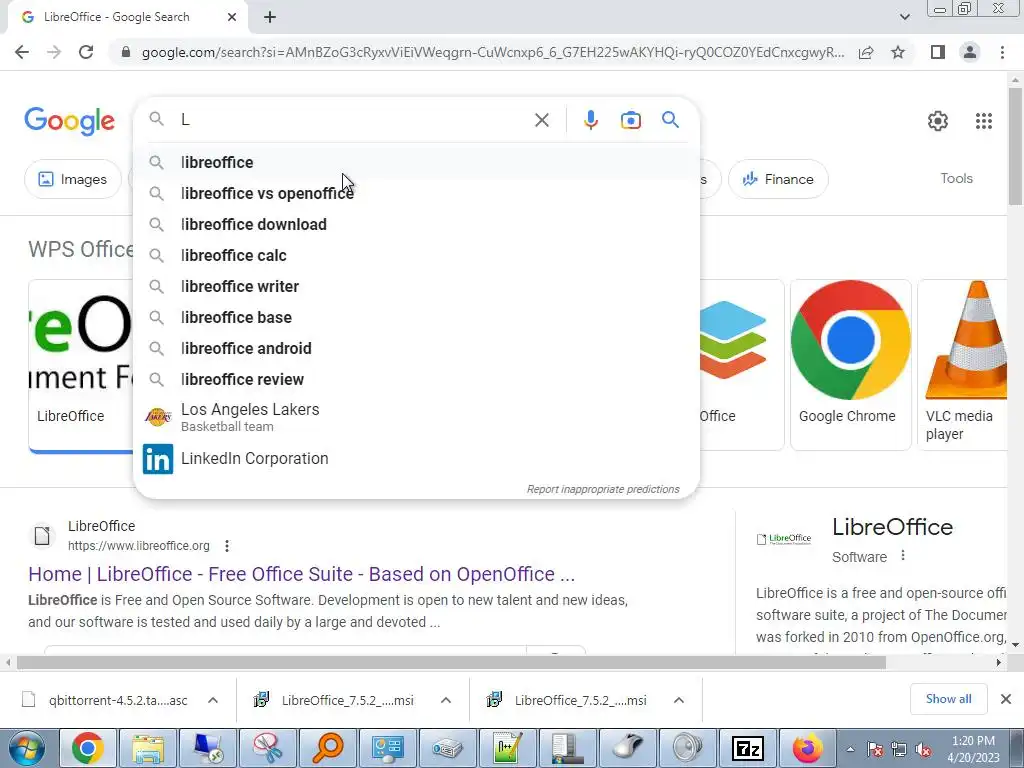Bookmark this page with the star
This screenshot has width=1024, height=768.
(898, 52)
